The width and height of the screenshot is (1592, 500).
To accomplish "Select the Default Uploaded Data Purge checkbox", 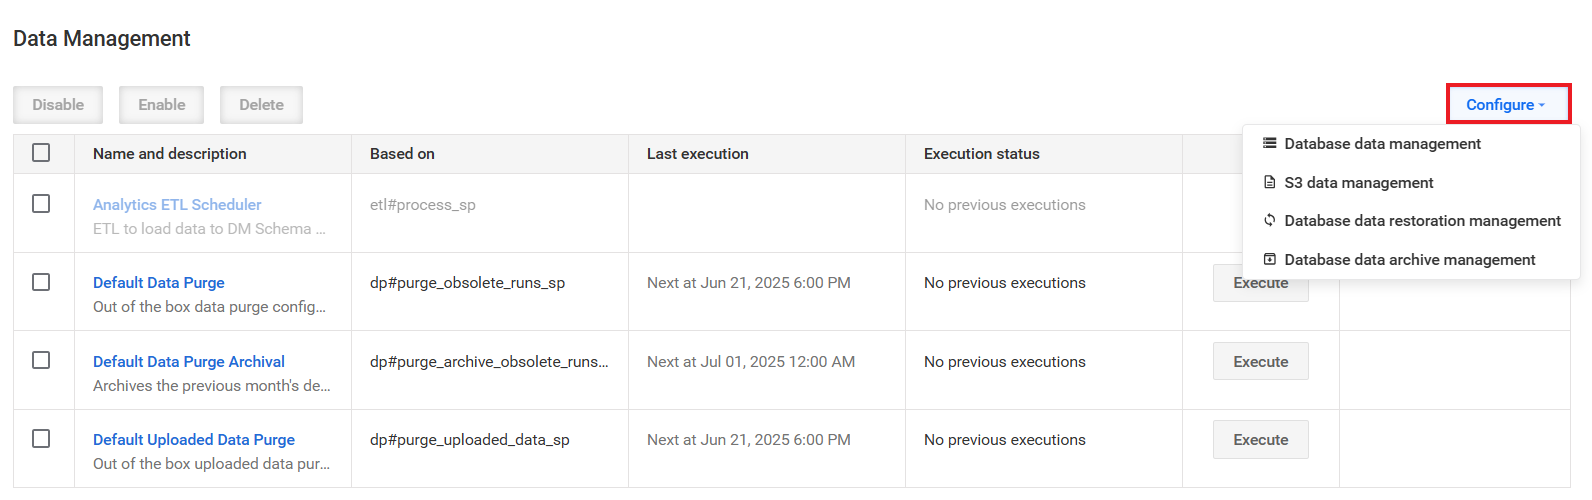I will pyautogui.click(x=41, y=438).
